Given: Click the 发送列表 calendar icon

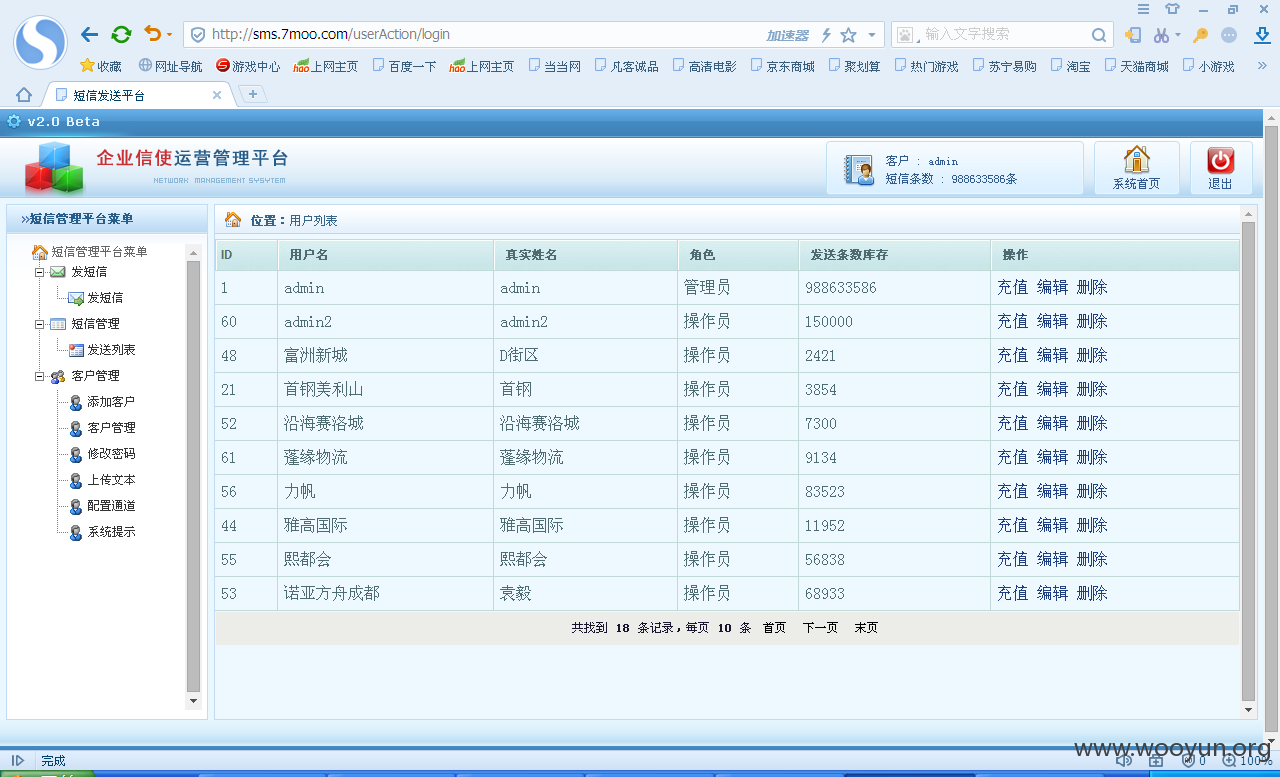Looking at the screenshot, I should 76,350.
